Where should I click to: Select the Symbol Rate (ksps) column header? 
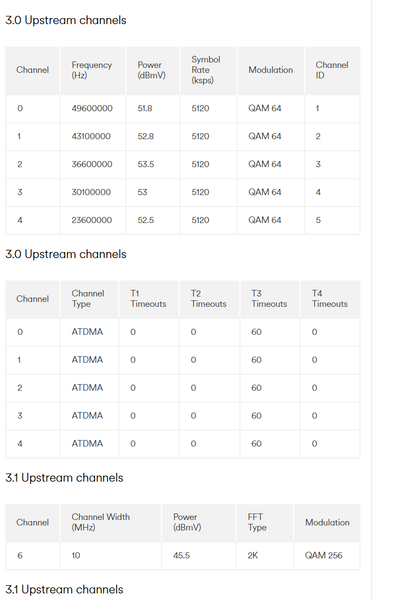point(206,70)
